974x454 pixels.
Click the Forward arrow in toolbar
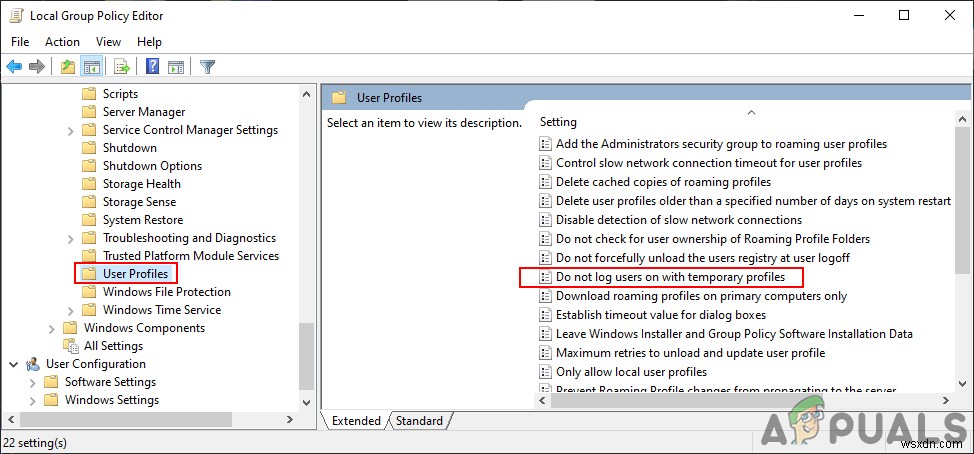[x=37, y=67]
